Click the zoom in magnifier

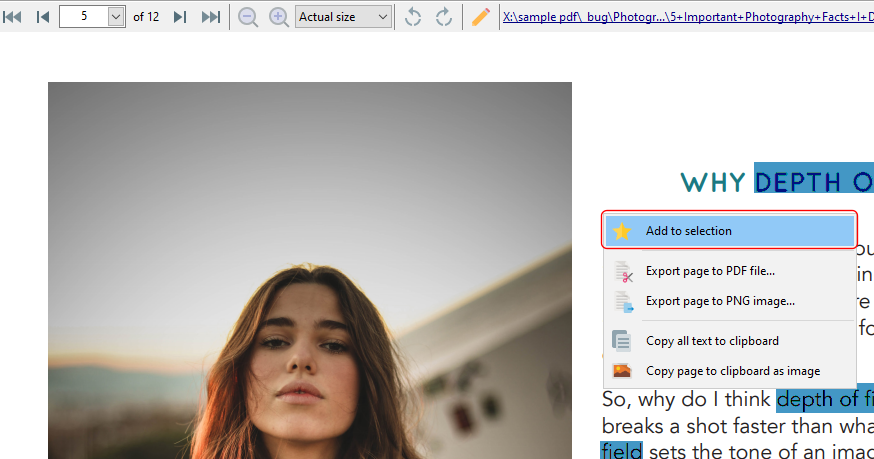tap(279, 17)
